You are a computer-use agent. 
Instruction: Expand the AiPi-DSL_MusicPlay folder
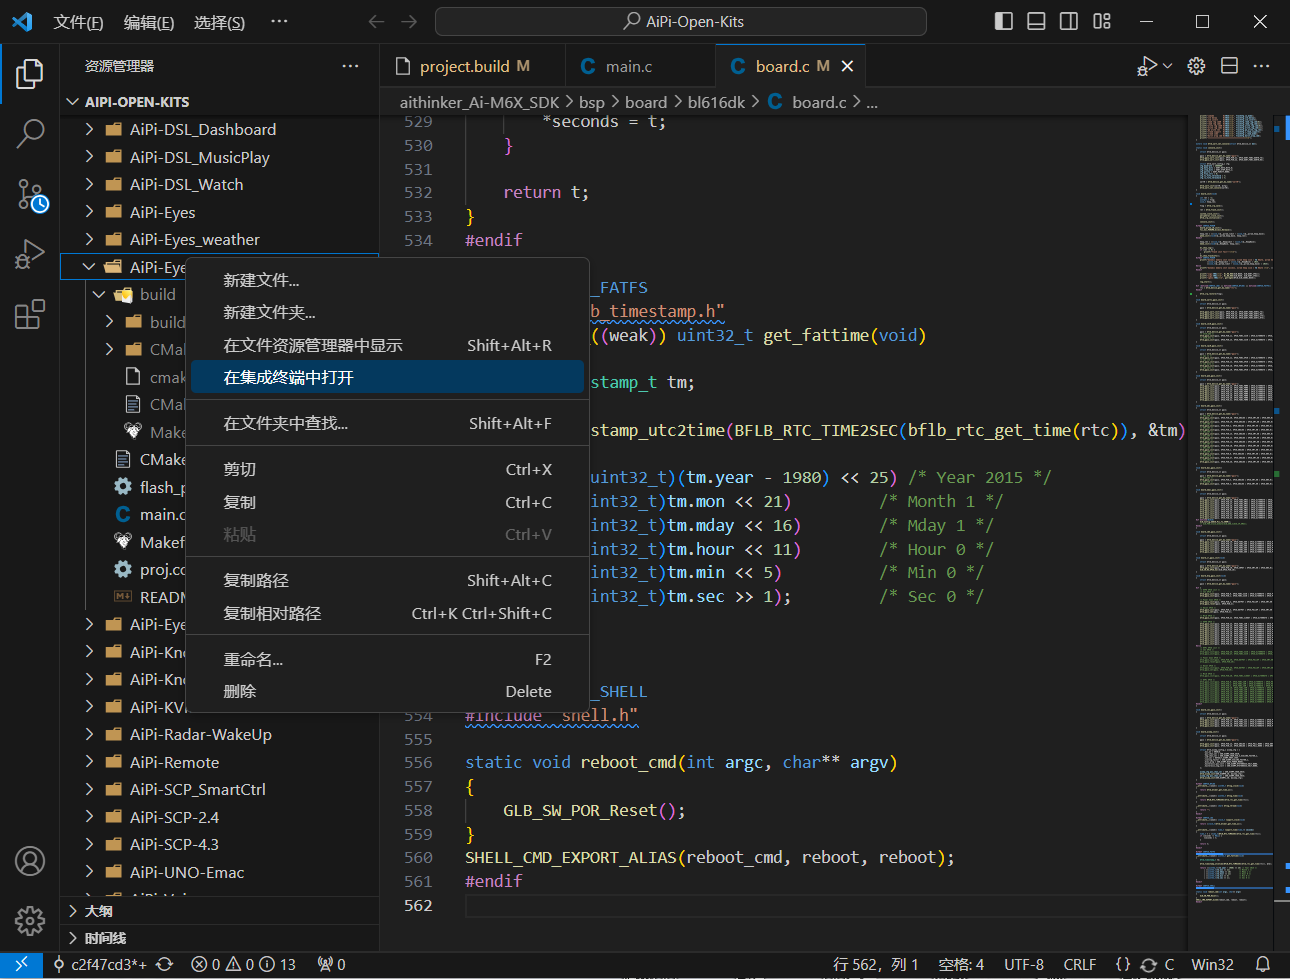pos(90,157)
